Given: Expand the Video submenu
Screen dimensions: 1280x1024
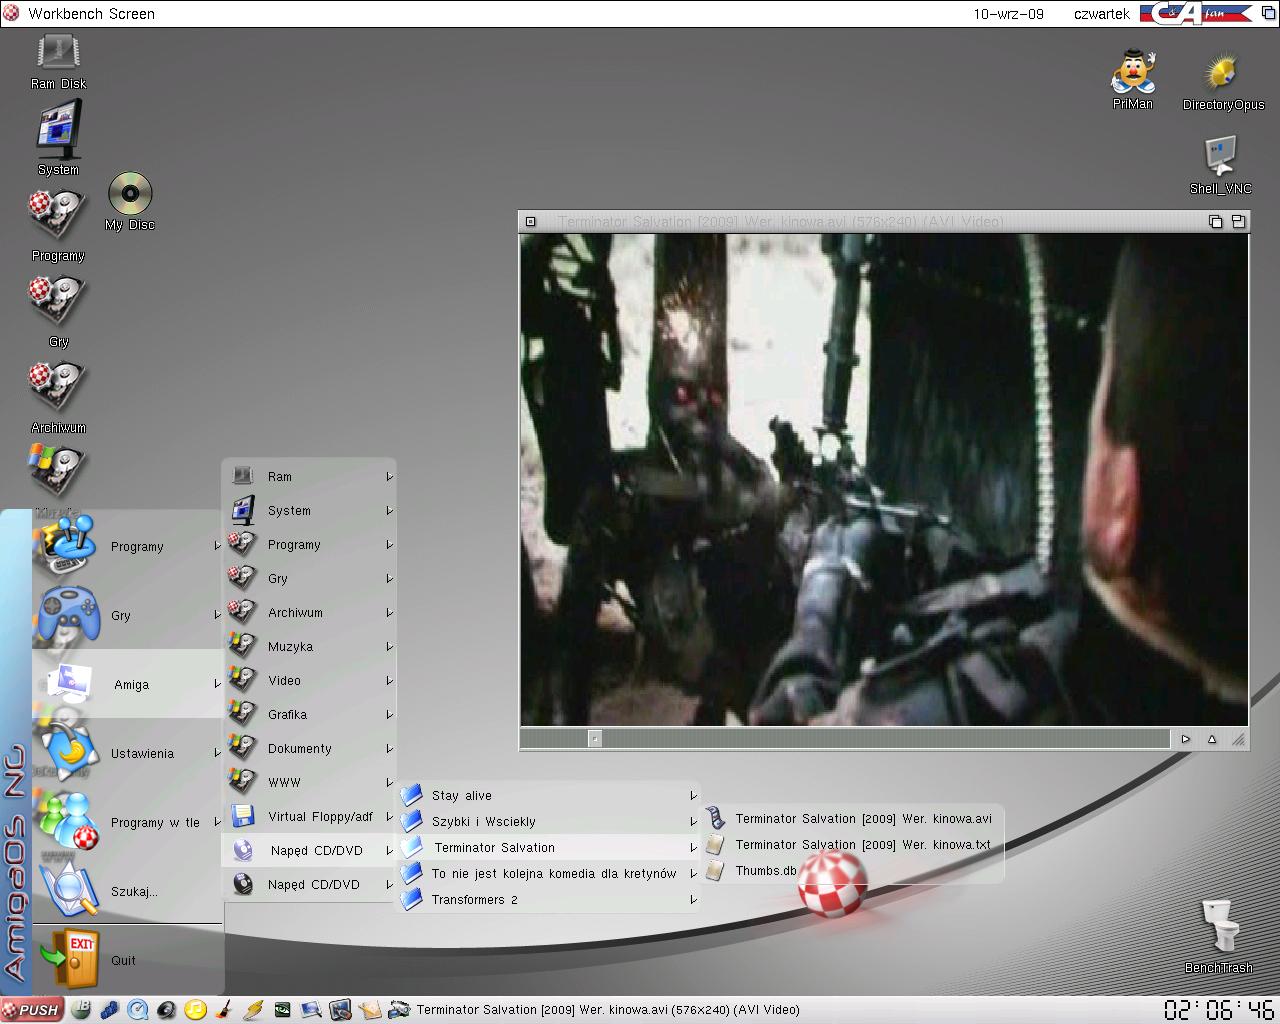Looking at the screenshot, I should pyautogui.click(x=310, y=681).
